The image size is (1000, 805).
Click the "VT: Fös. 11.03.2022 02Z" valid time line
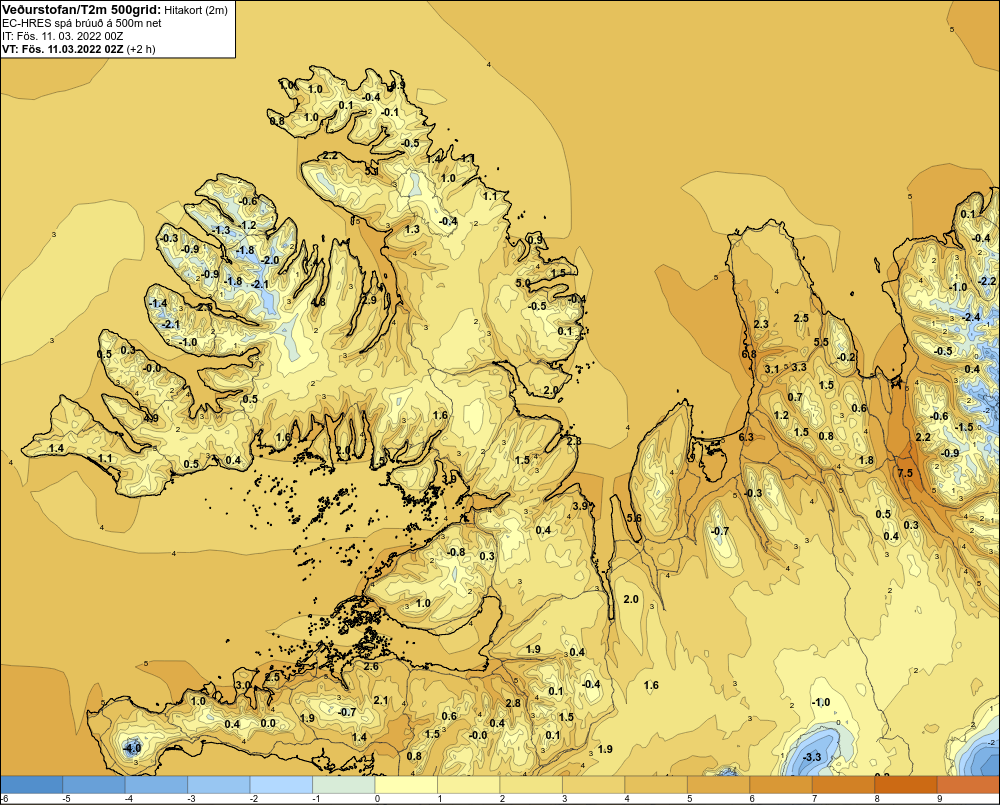point(62,49)
